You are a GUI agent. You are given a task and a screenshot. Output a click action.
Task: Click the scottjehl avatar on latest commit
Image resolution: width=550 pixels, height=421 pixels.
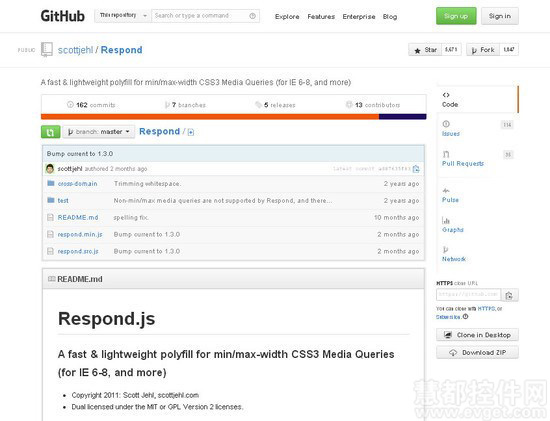pos(50,169)
